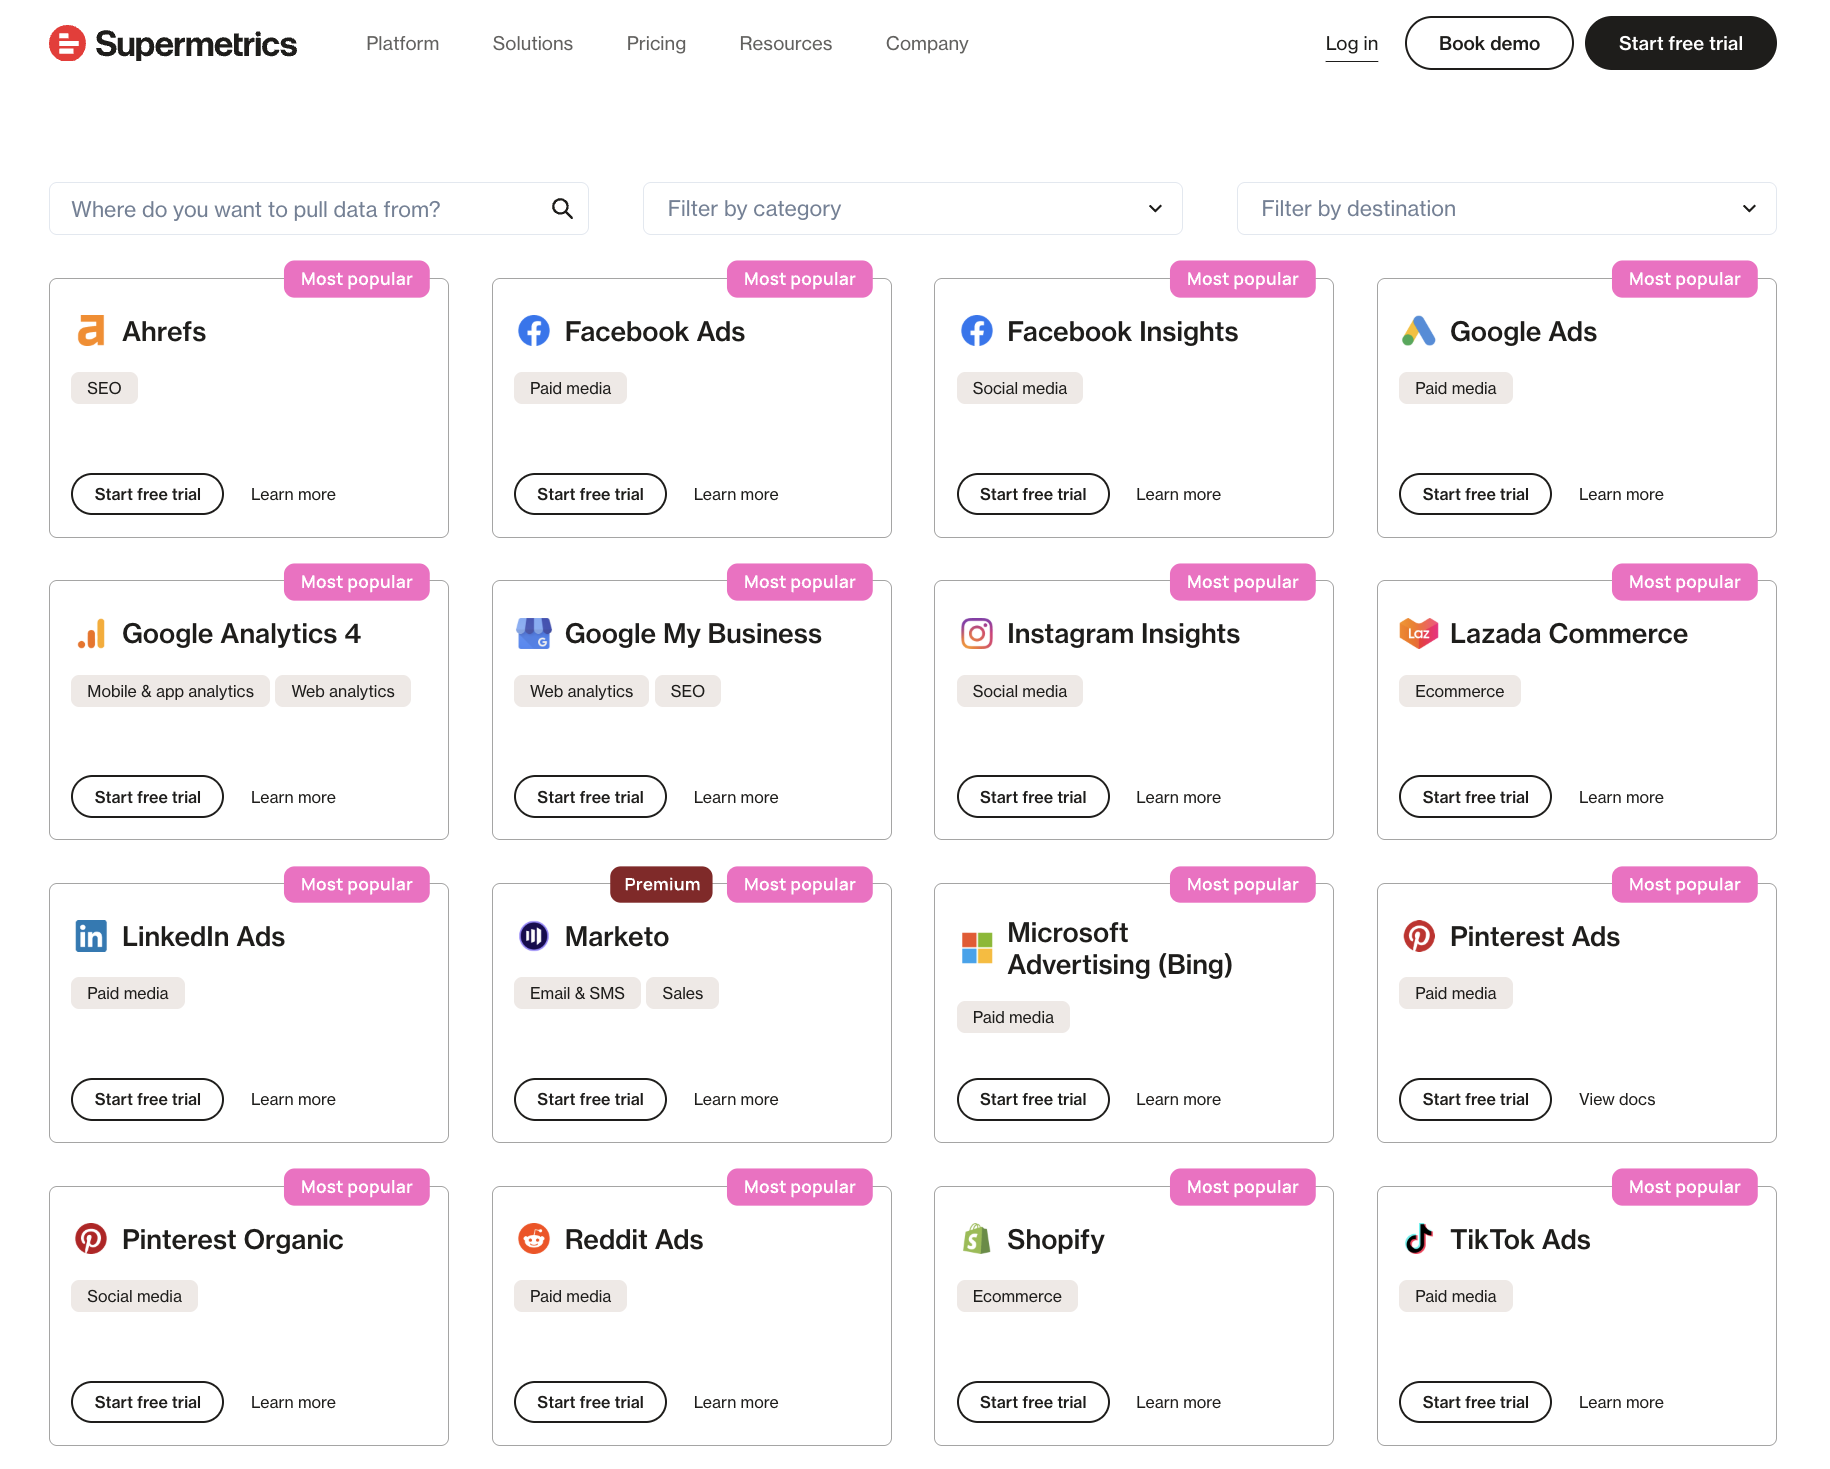The width and height of the screenshot is (1830, 1469).
Task: Click the Google Ads icon
Action: tap(1419, 330)
